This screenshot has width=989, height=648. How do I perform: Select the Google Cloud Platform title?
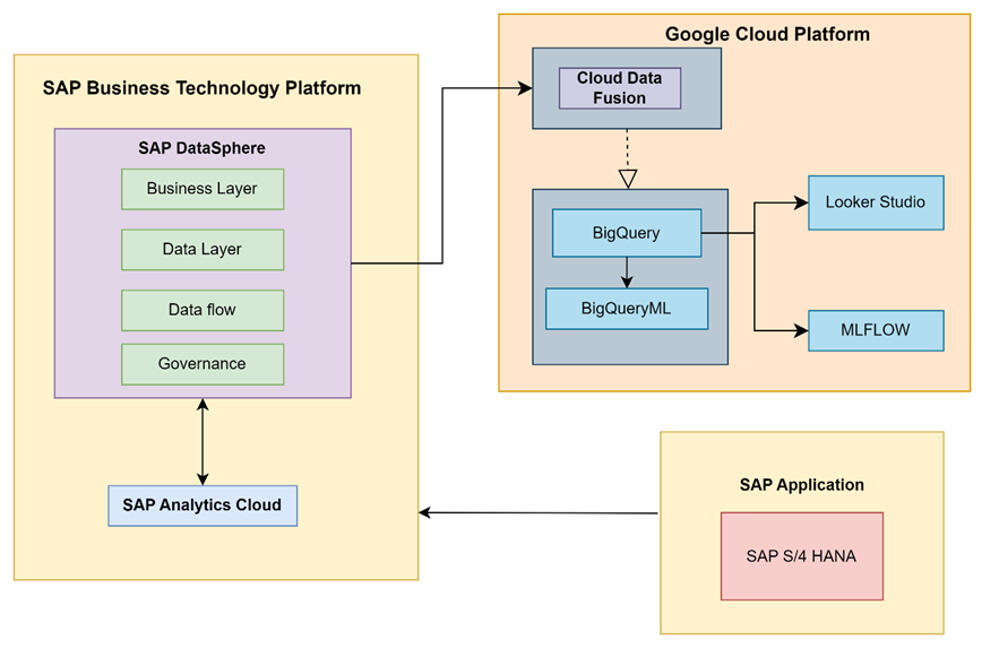click(767, 34)
